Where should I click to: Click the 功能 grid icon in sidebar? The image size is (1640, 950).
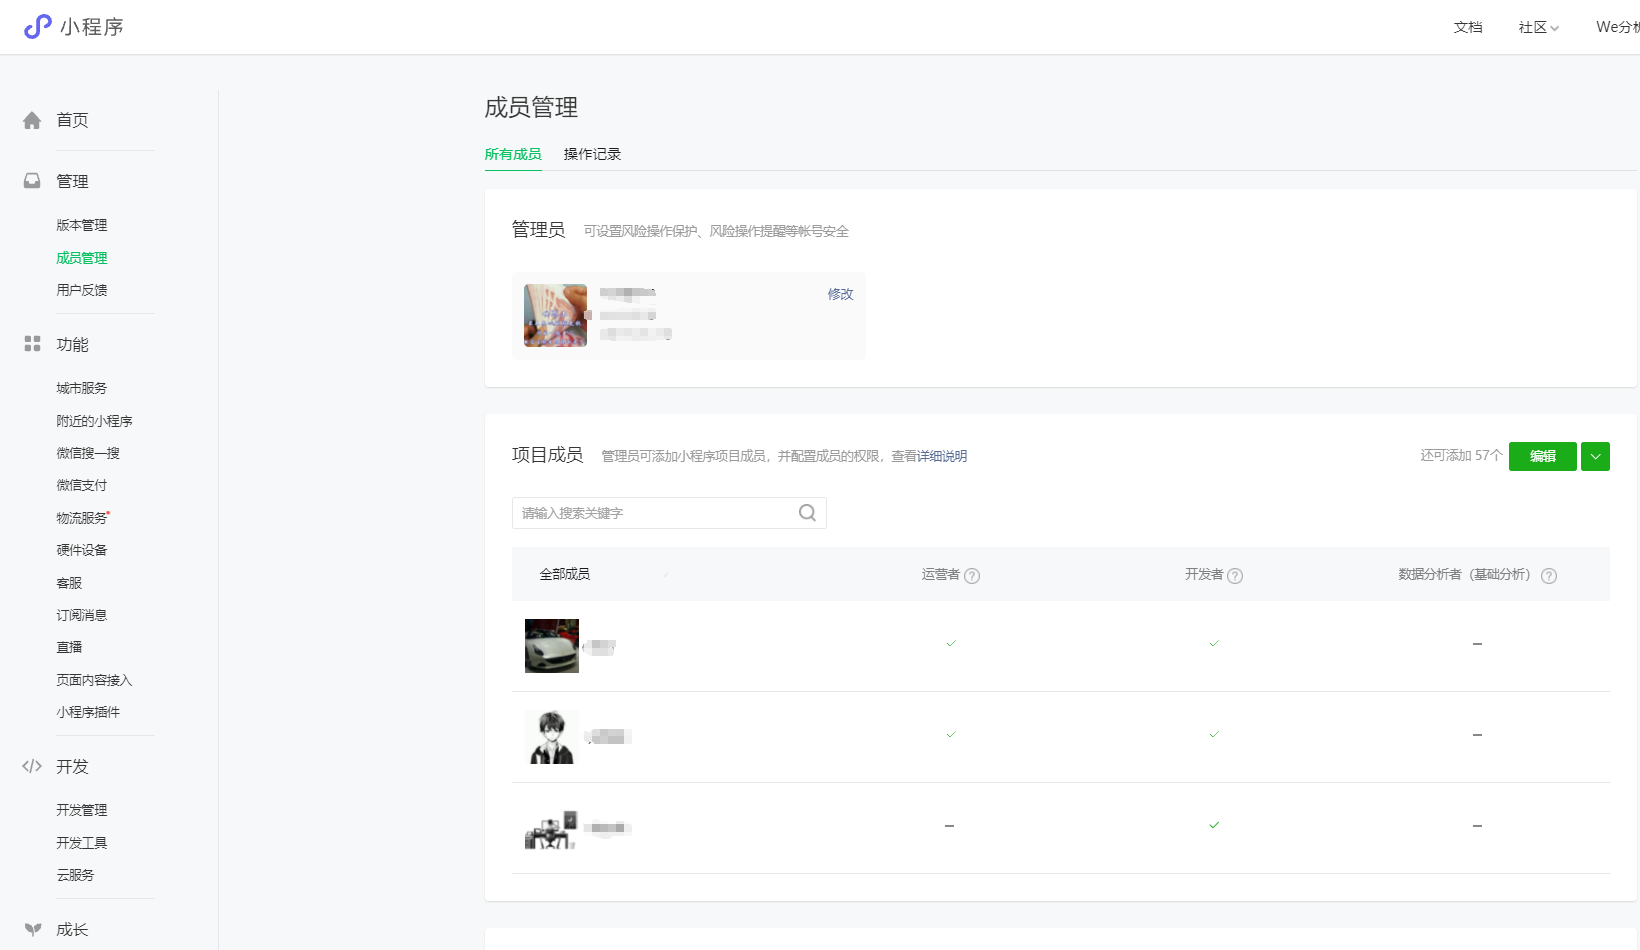[x=32, y=344]
